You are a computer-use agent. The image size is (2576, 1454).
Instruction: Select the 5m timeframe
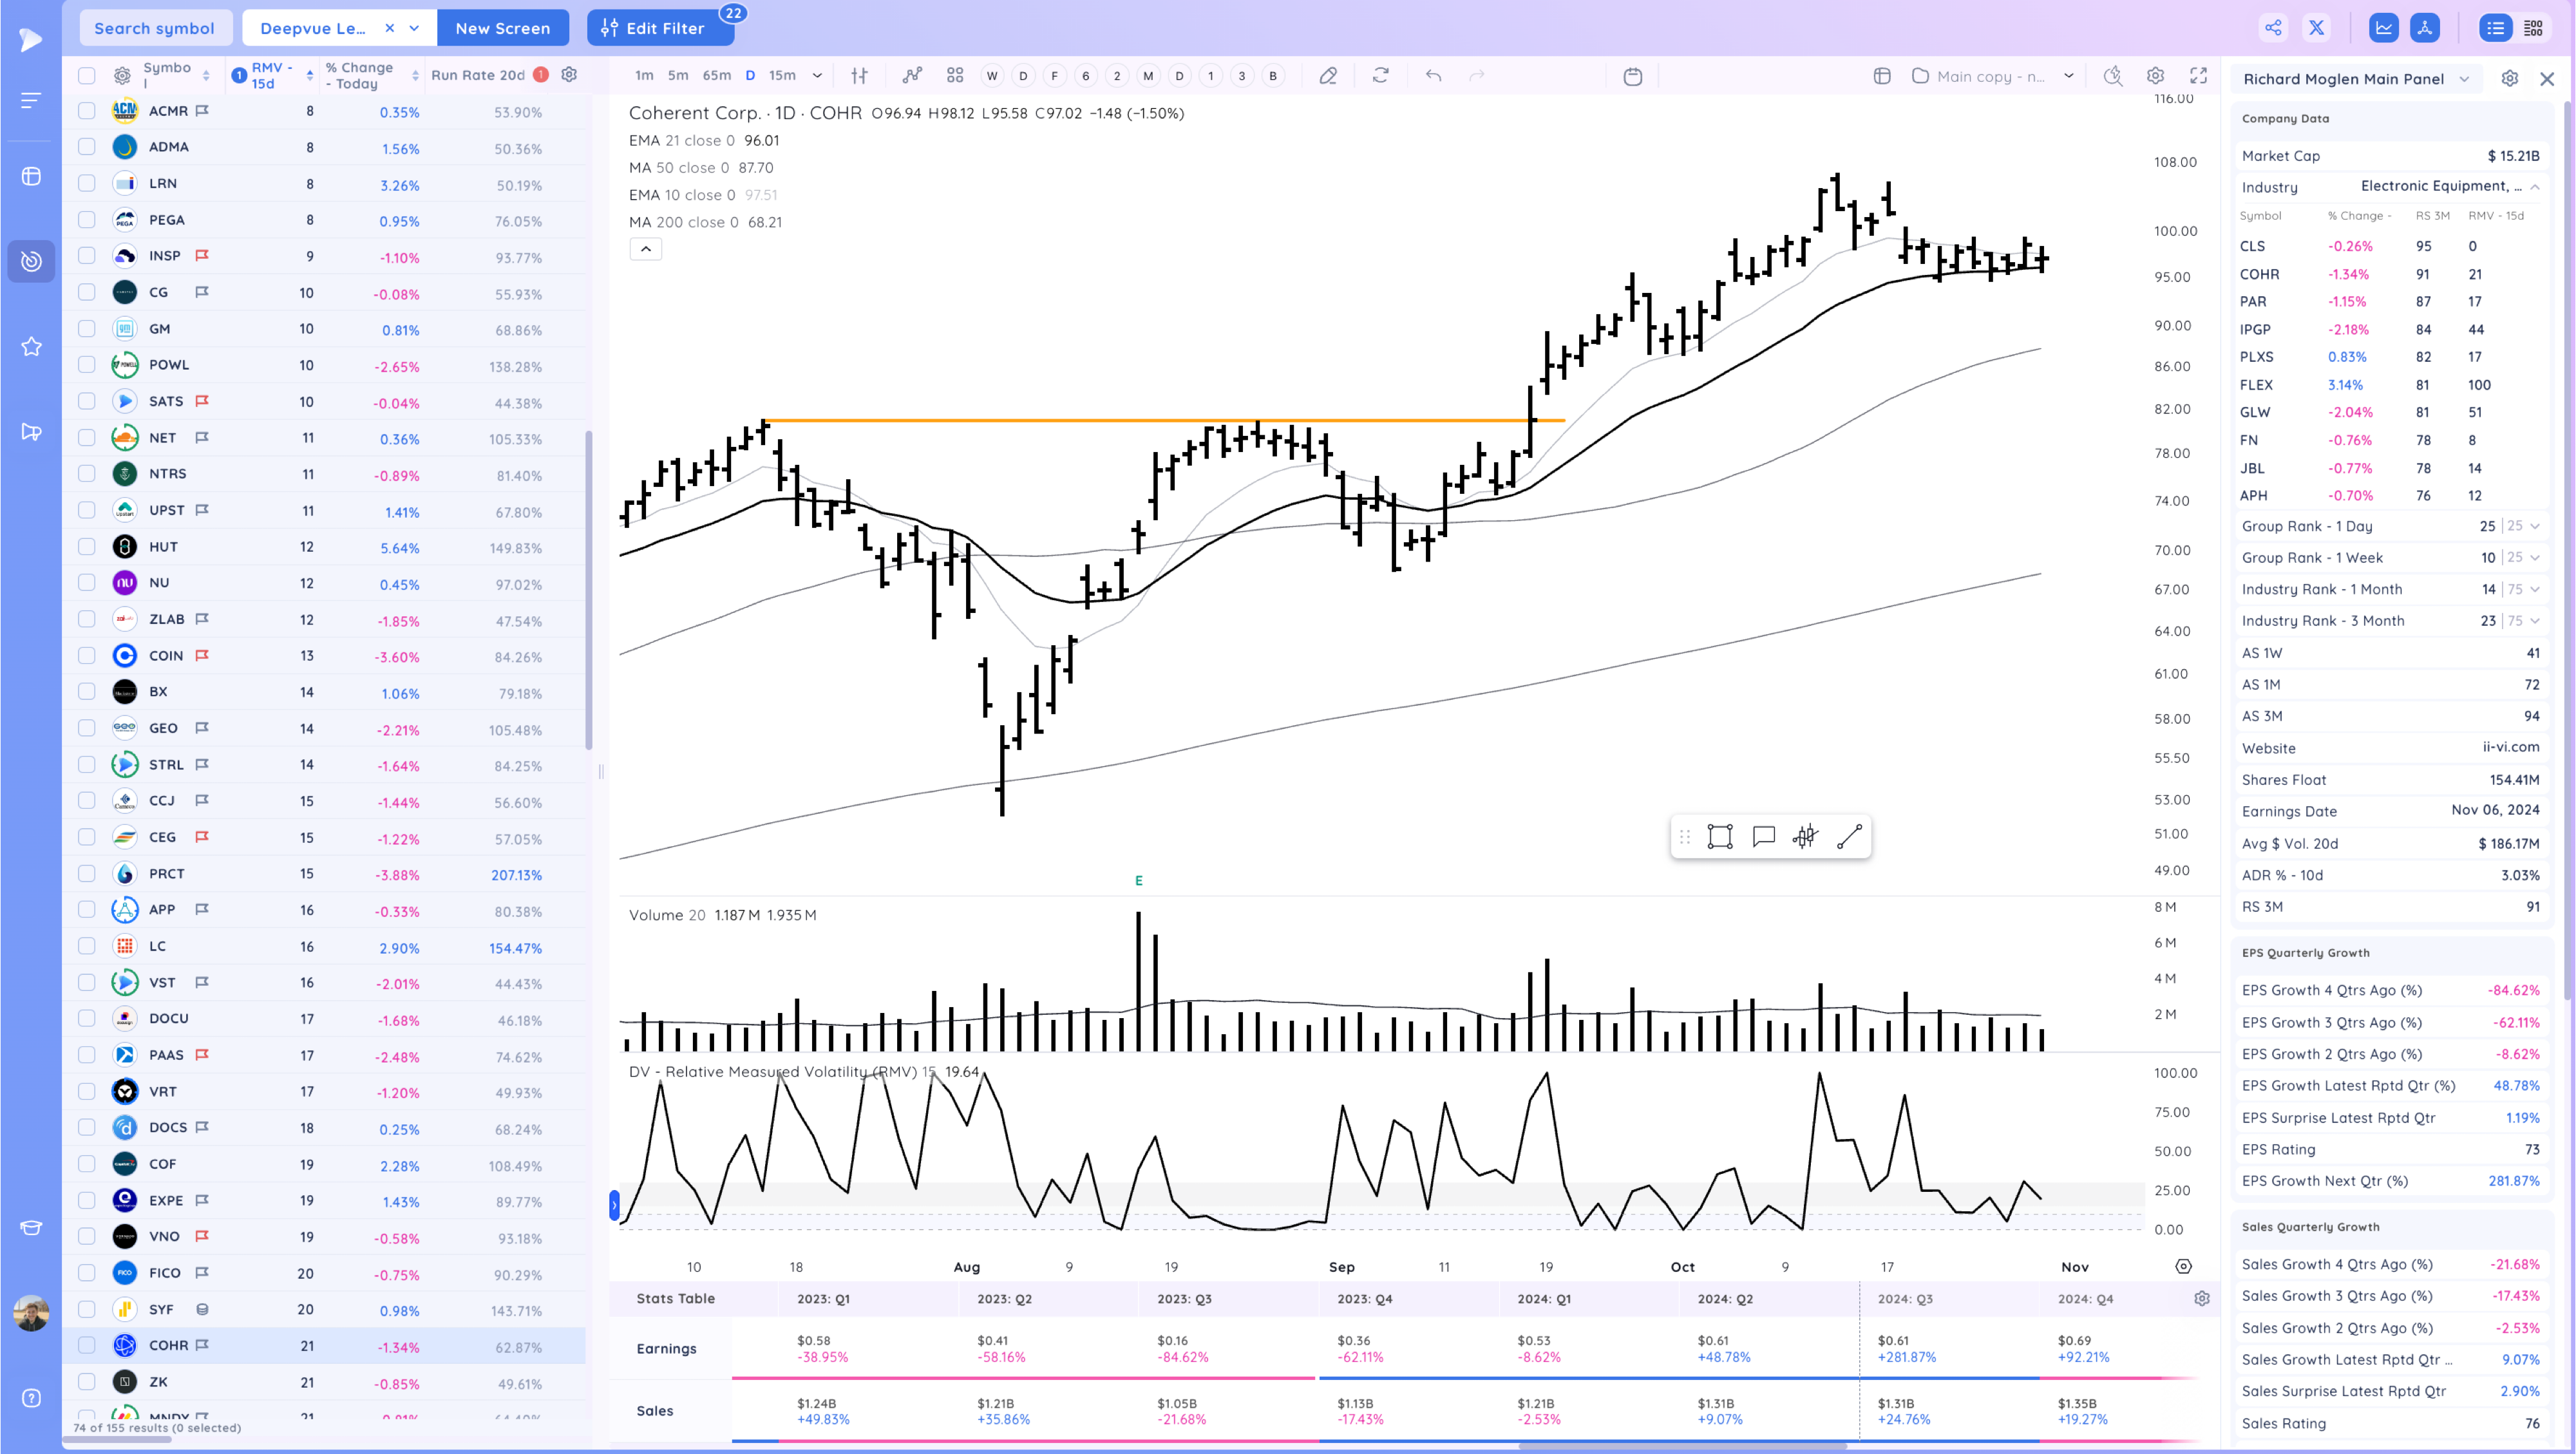coord(678,76)
